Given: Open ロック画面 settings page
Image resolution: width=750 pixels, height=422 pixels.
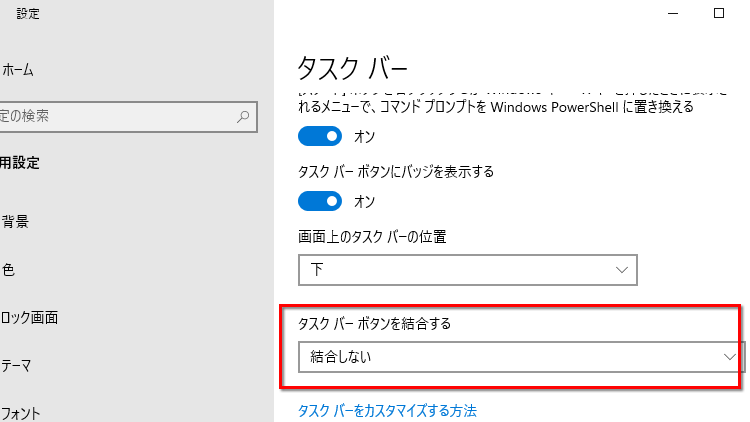Looking at the screenshot, I should [29, 318].
